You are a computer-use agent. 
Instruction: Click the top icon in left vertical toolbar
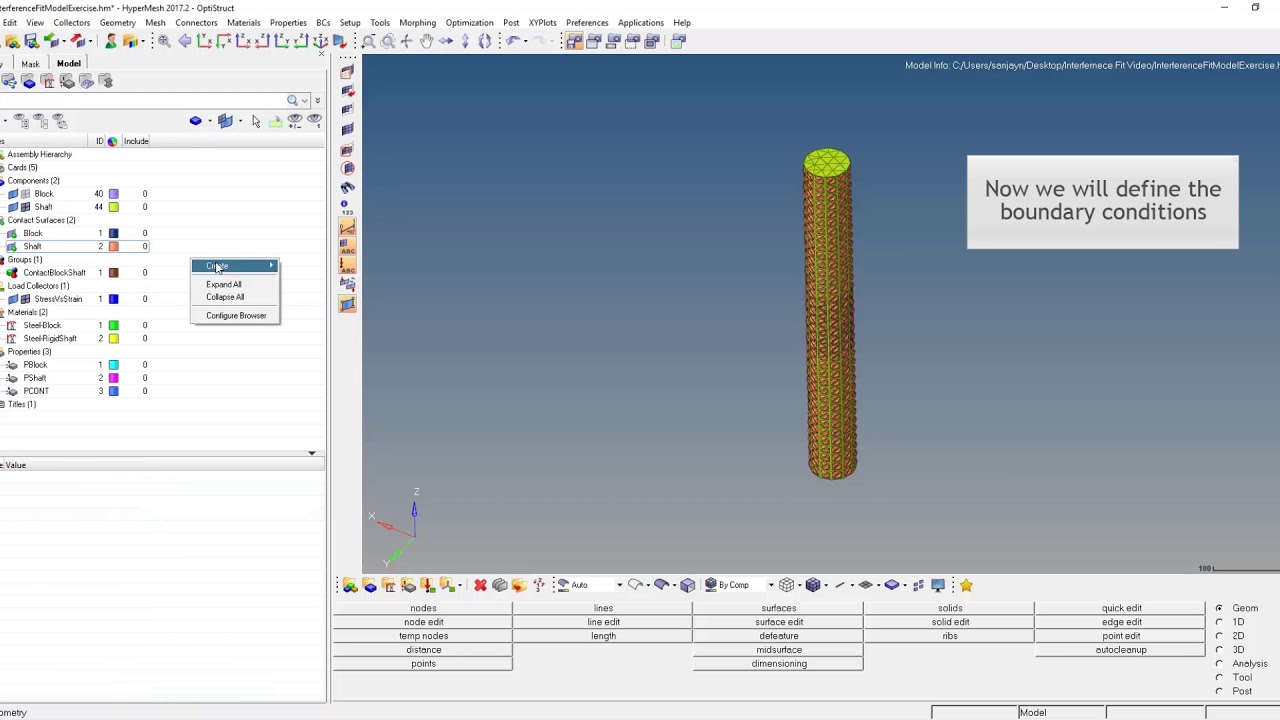pyautogui.click(x=347, y=72)
